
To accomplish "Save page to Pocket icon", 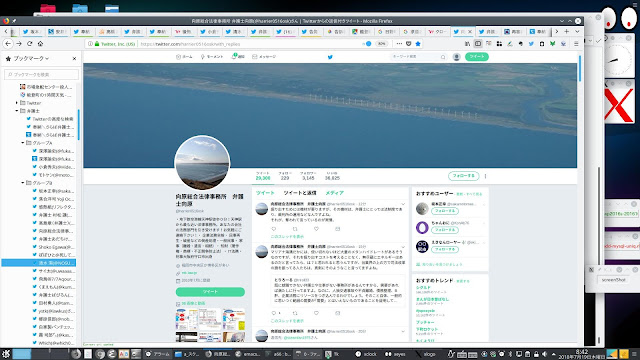I will (409, 44).
